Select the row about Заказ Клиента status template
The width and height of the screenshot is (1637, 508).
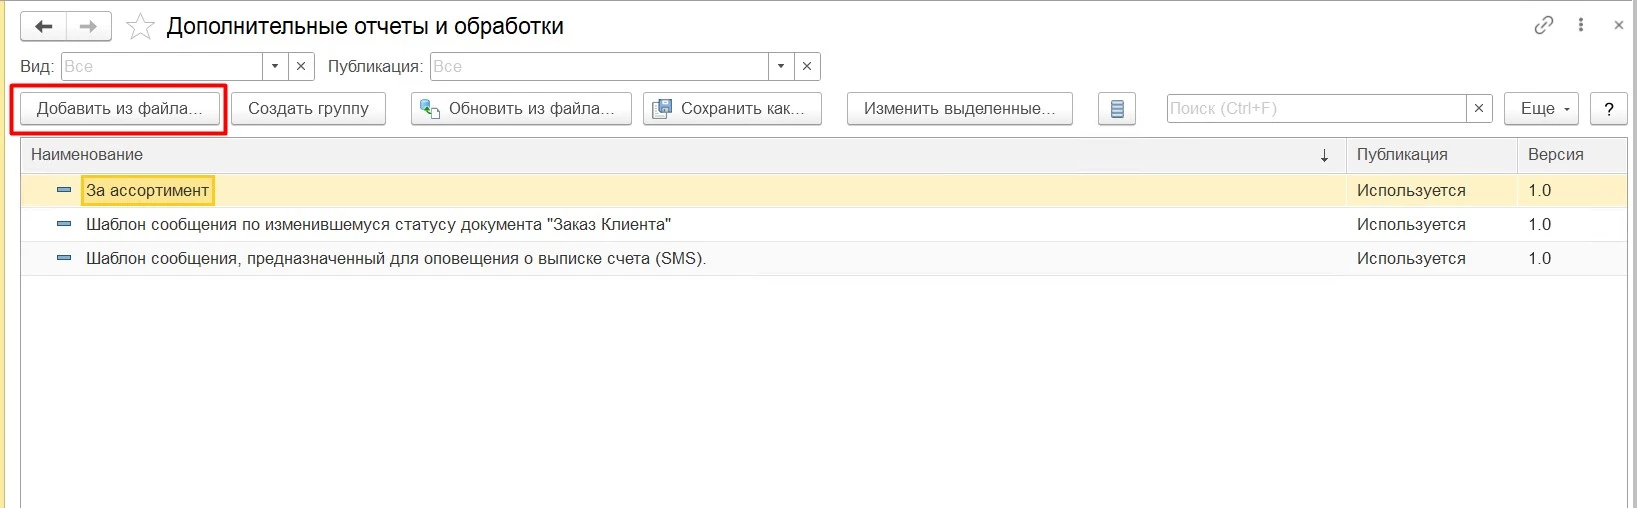[x=824, y=224]
